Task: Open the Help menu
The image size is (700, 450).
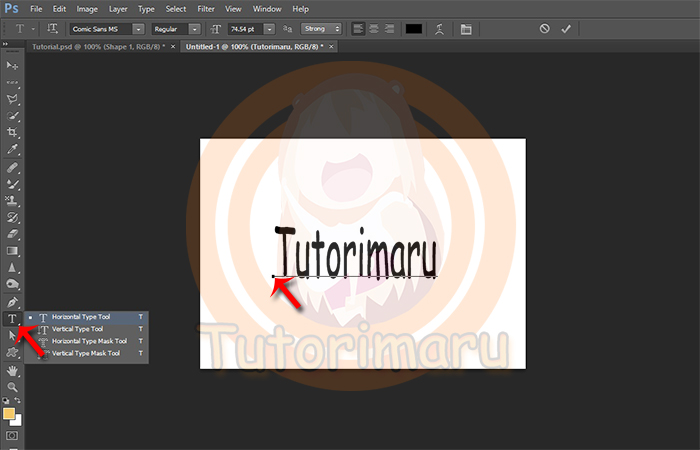Action: (x=300, y=9)
